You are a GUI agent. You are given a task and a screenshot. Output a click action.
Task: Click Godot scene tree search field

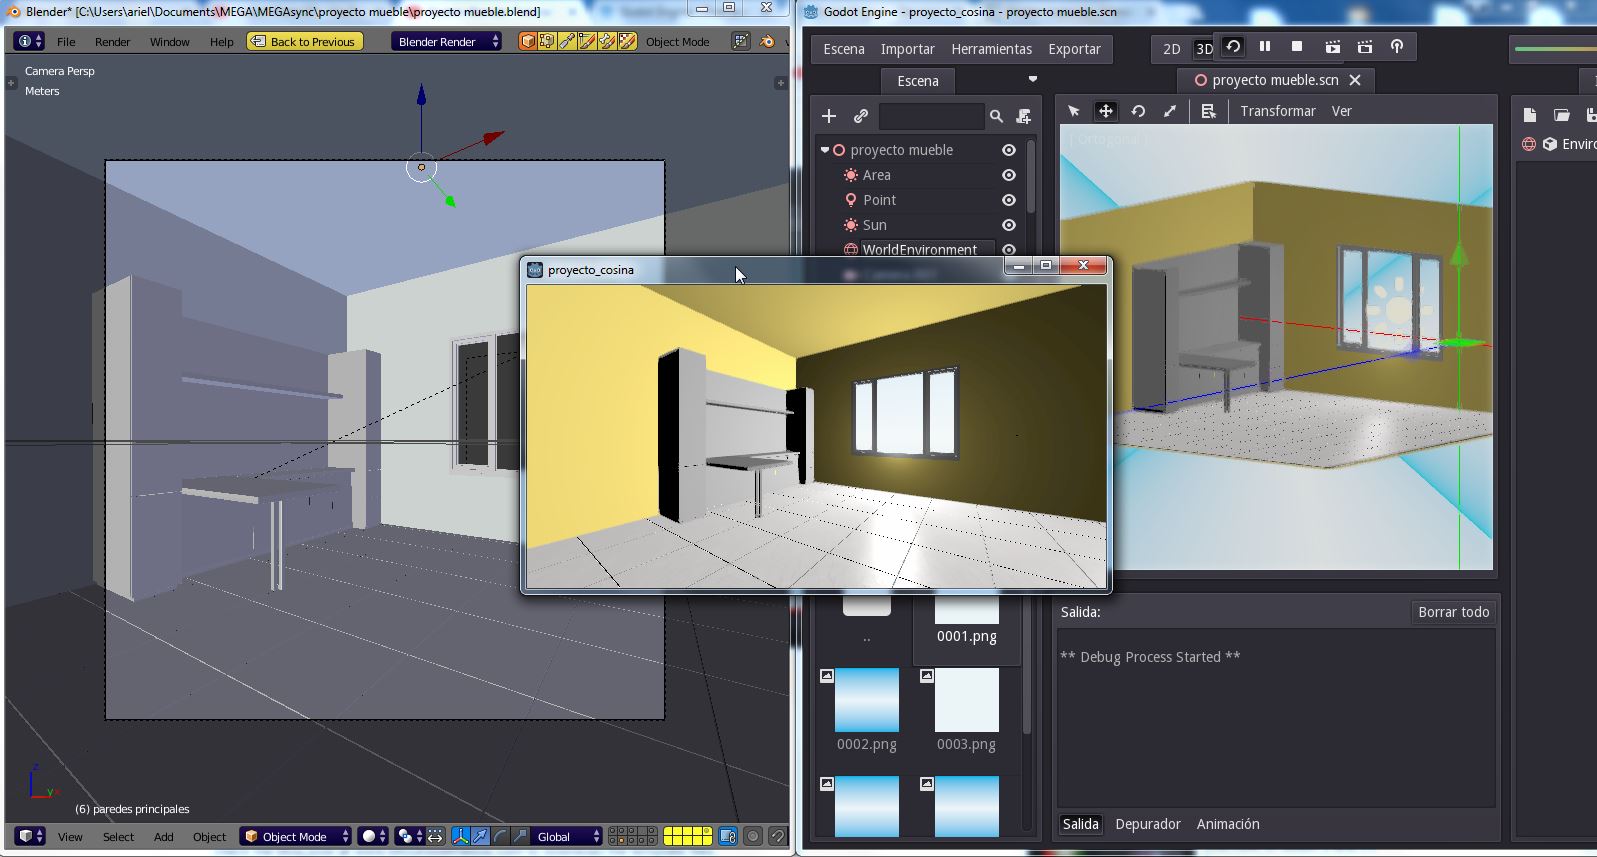[x=931, y=116]
